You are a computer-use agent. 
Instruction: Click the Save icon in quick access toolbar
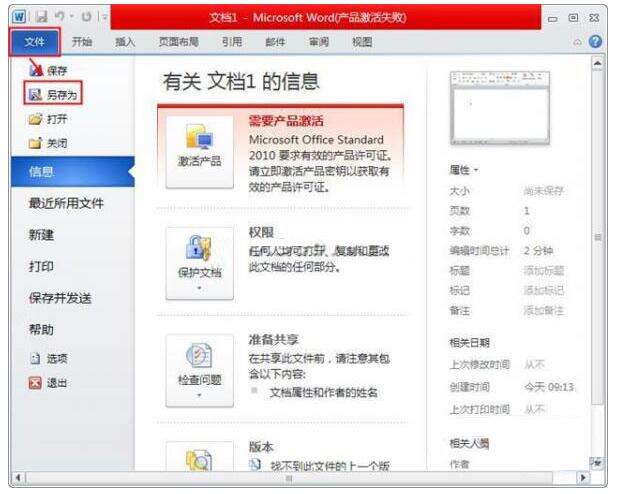click(x=41, y=17)
